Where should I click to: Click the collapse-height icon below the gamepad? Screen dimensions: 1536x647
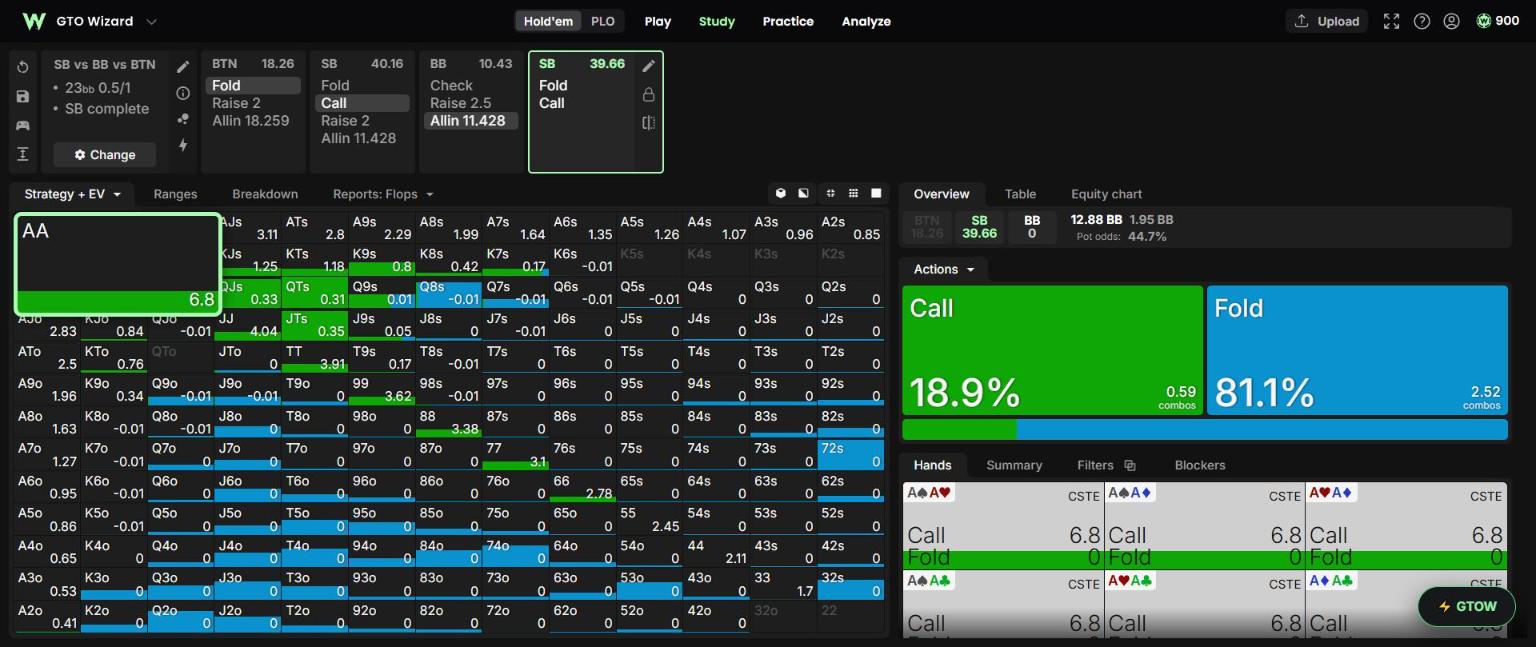(x=23, y=154)
